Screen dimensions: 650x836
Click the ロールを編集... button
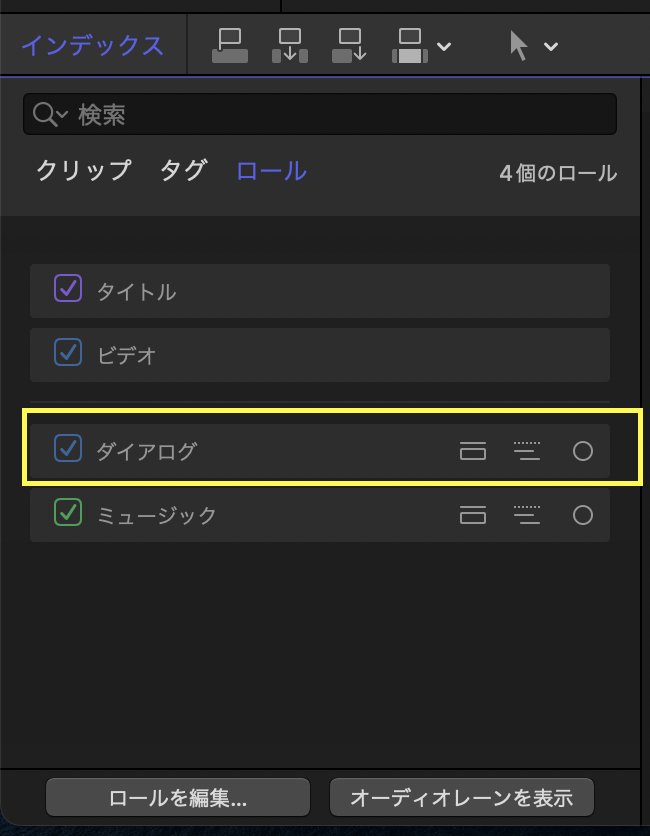178,798
